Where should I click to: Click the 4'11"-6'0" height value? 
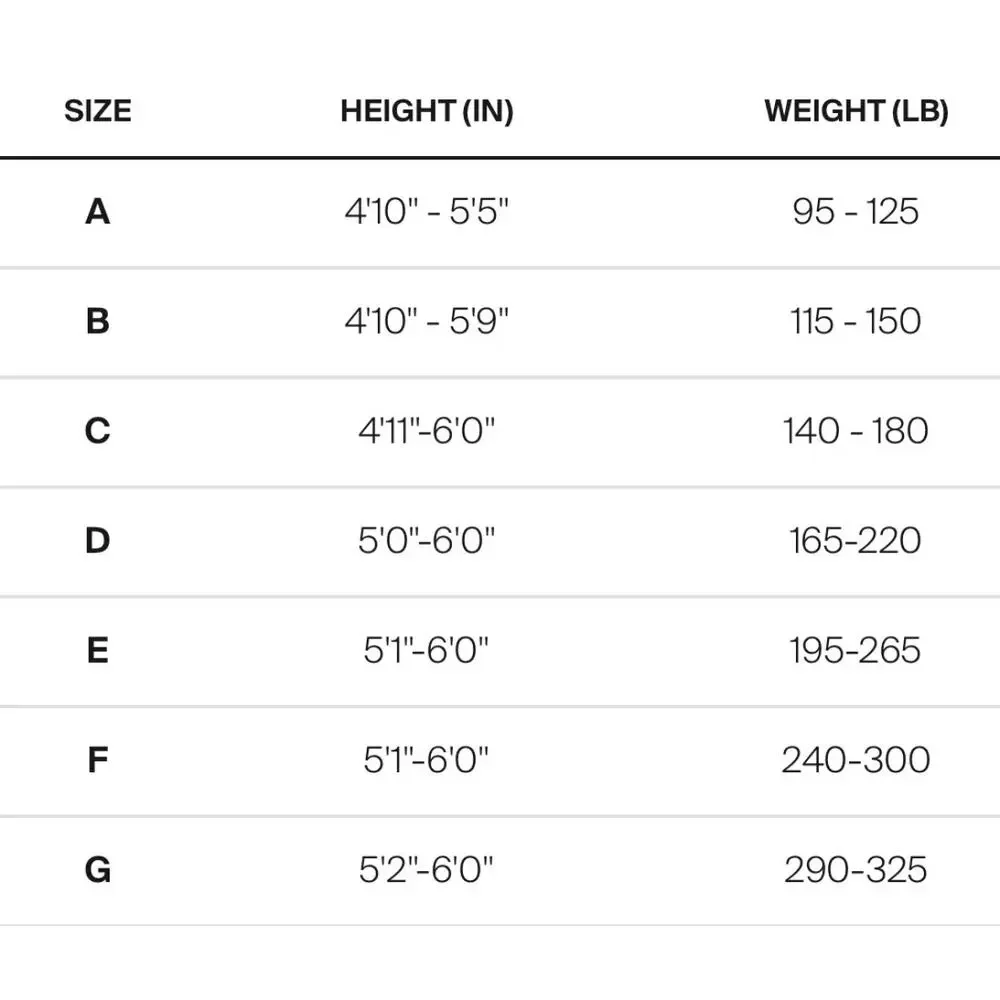tap(427, 430)
